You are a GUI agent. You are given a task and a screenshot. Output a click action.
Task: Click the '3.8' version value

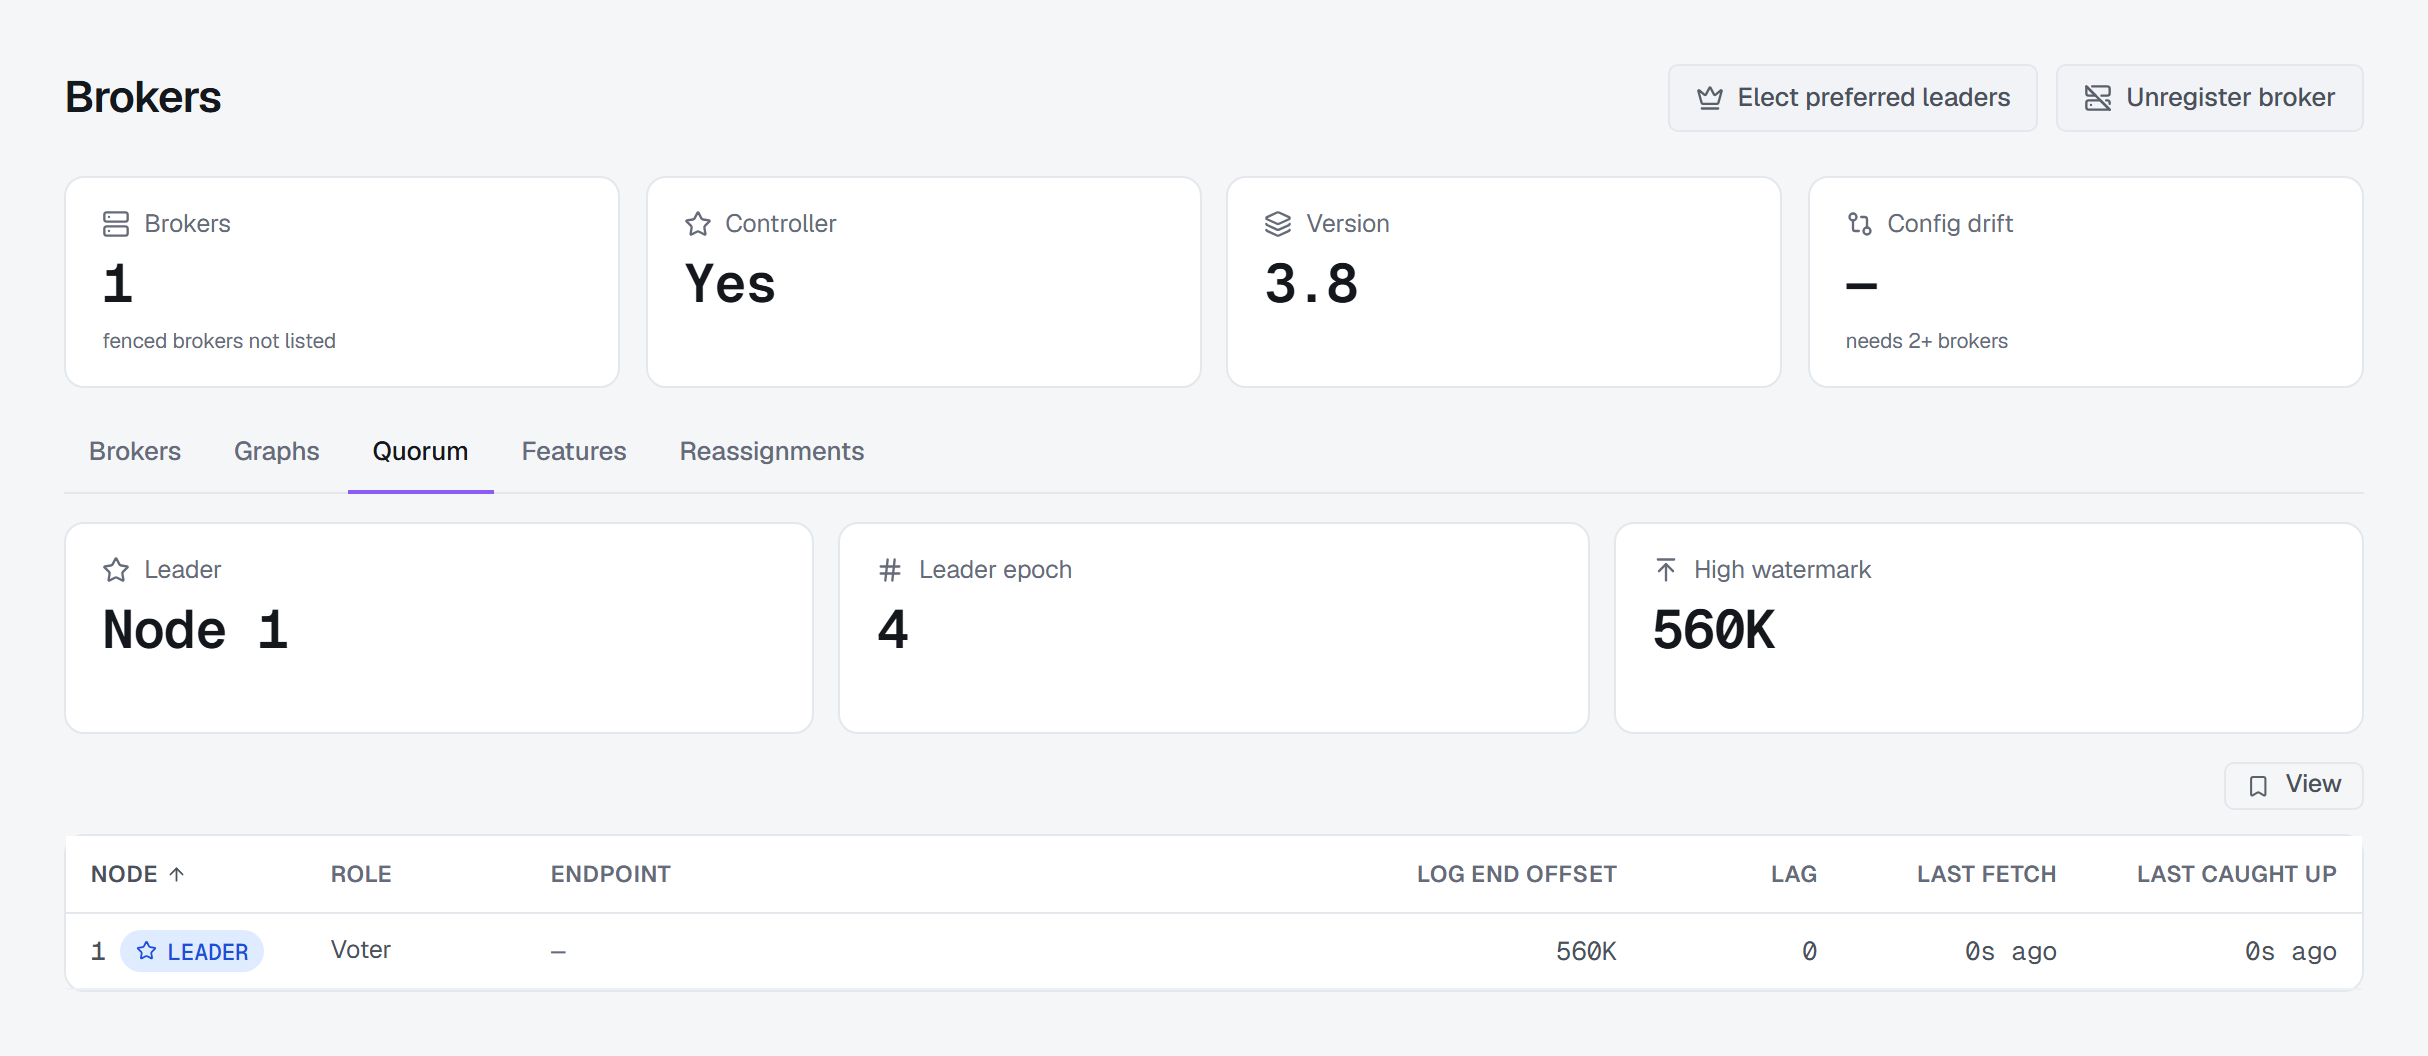pyautogui.click(x=1312, y=284)
